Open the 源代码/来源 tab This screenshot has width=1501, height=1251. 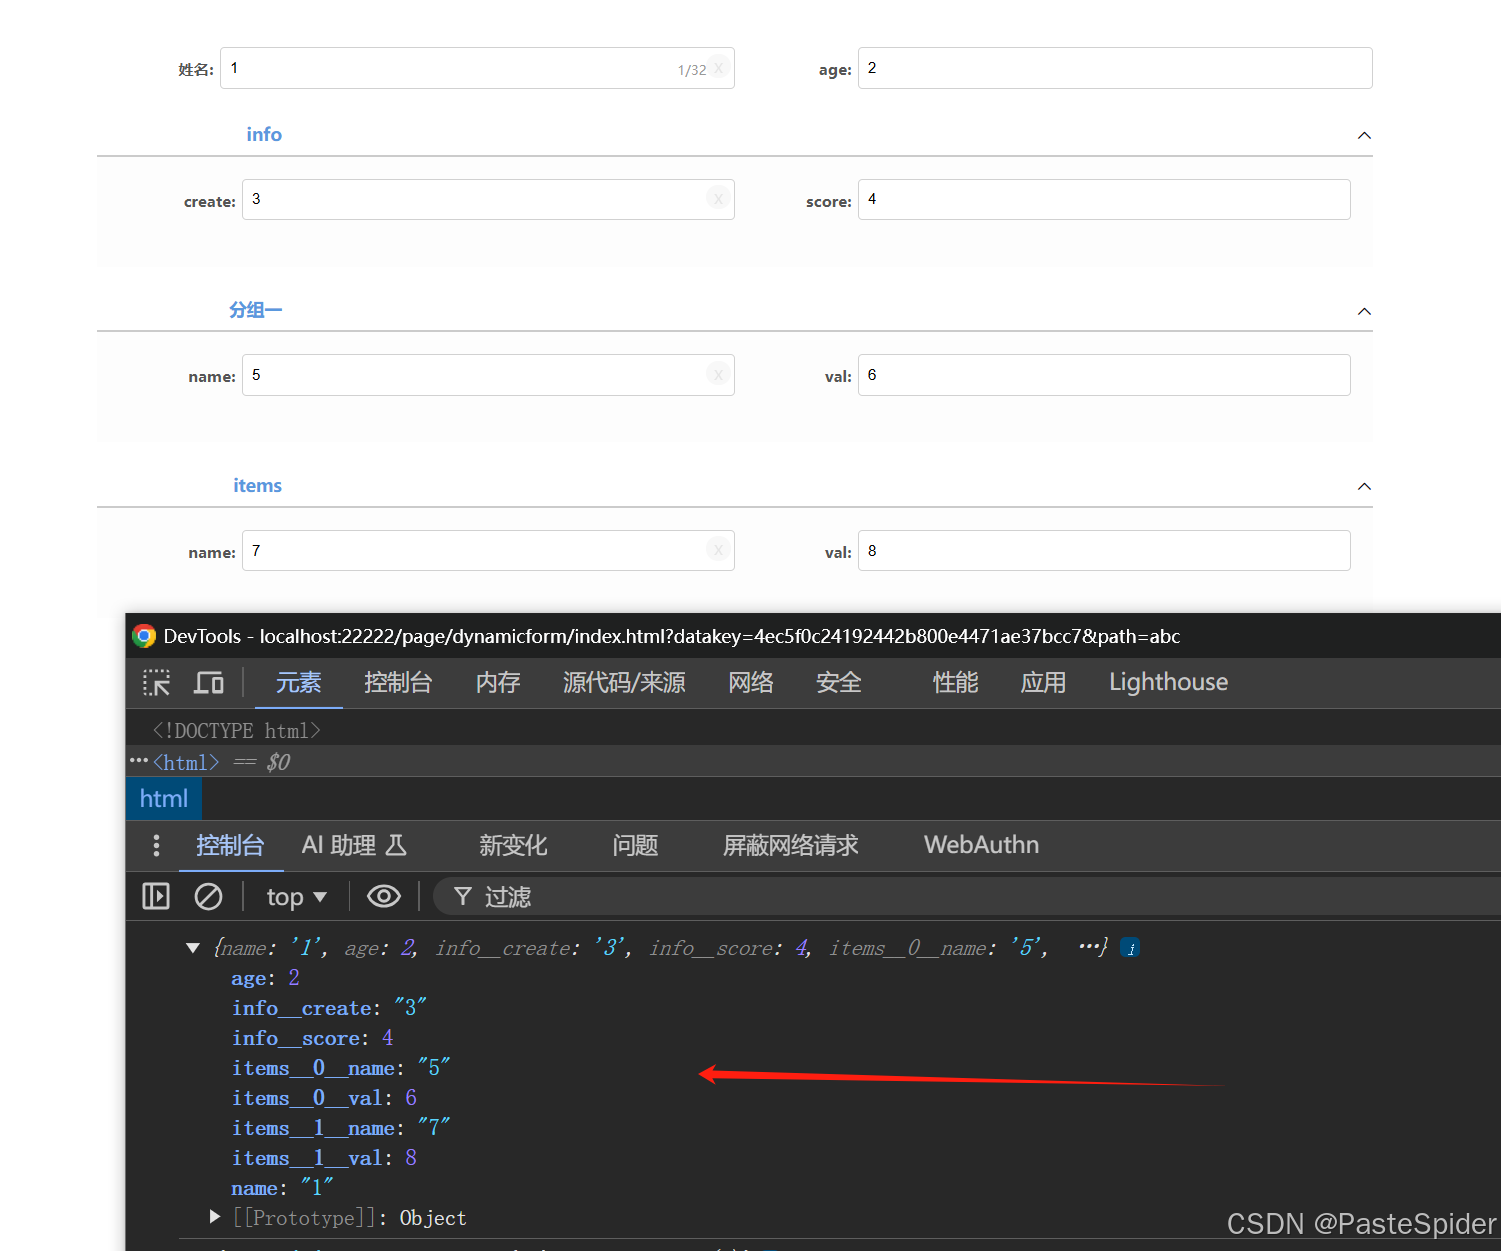(x=624, y=683)
